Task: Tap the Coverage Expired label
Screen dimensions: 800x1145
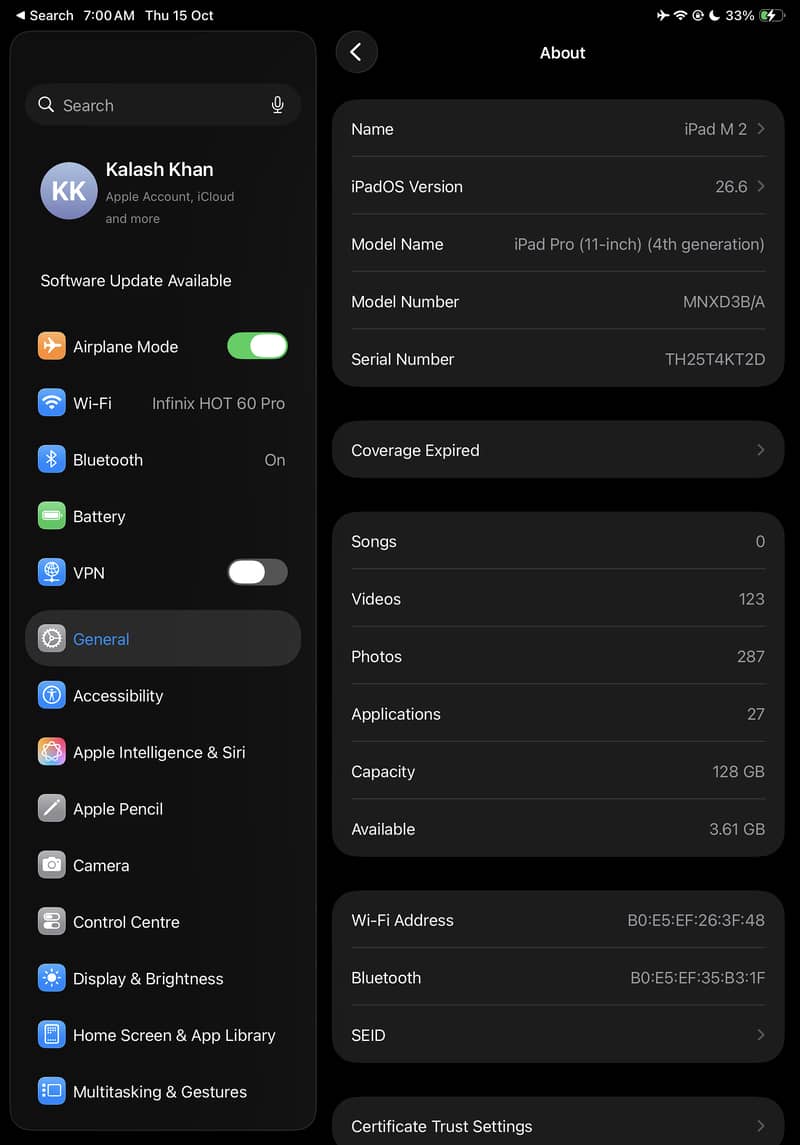Action: [x=415, y=451]
